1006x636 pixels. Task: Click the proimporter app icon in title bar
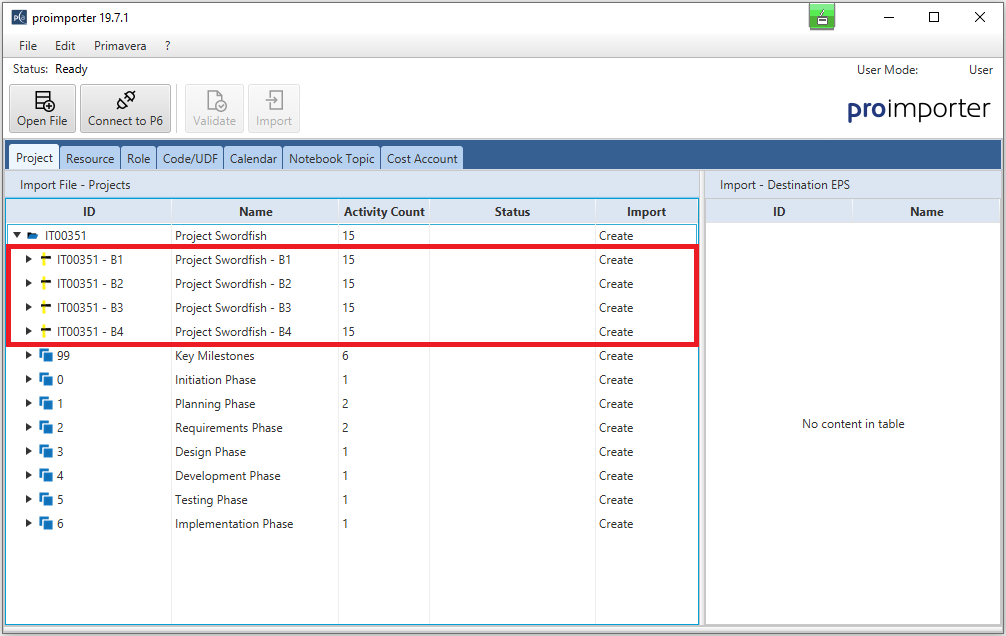click(x=19, y=17)
